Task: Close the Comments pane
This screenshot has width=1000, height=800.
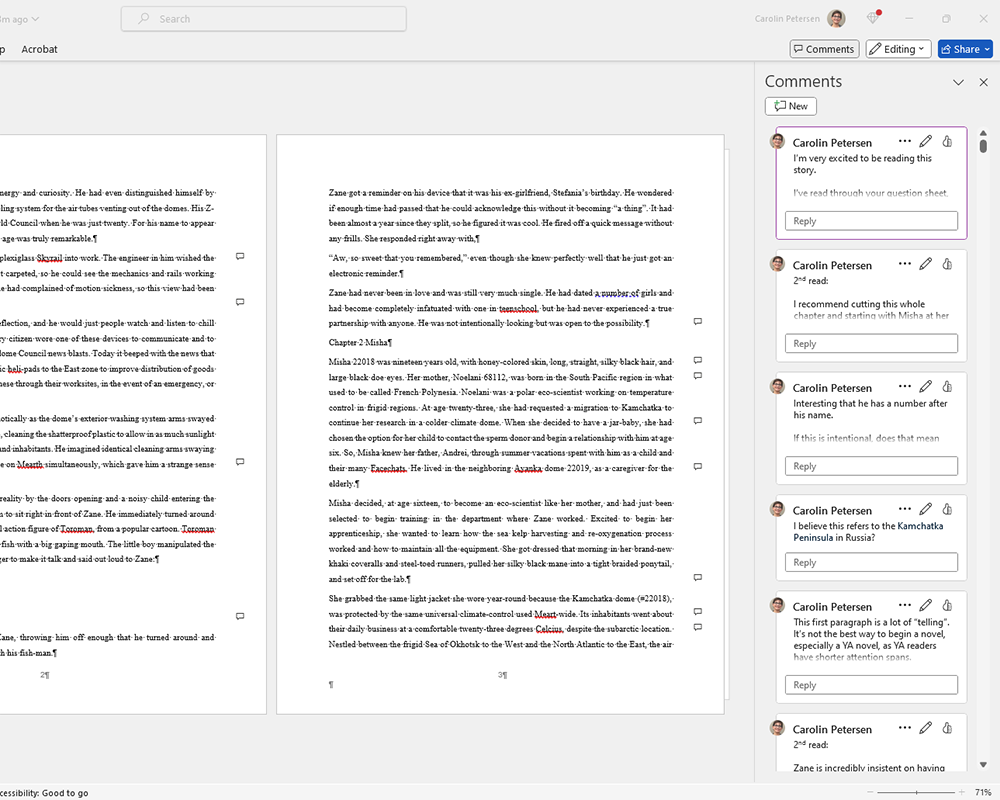Action: (983, 82)
